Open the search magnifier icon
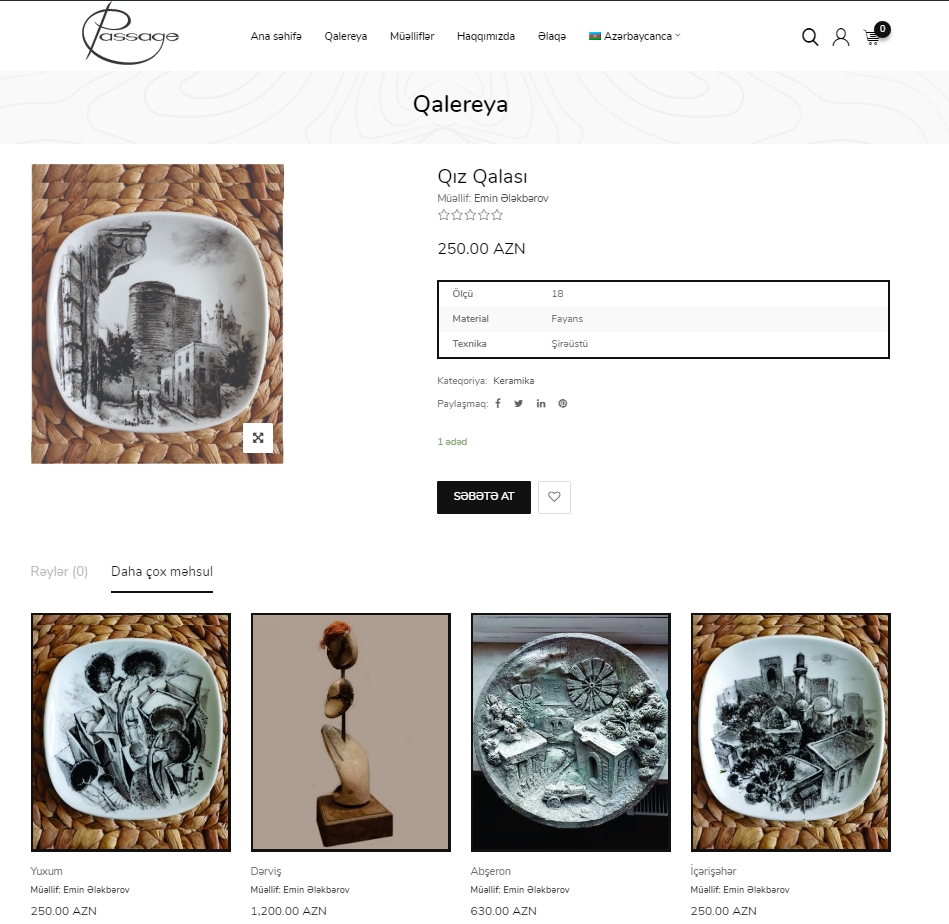Image resolution: width=949 pixels, height=924 pixels. (x=810, y=37)
